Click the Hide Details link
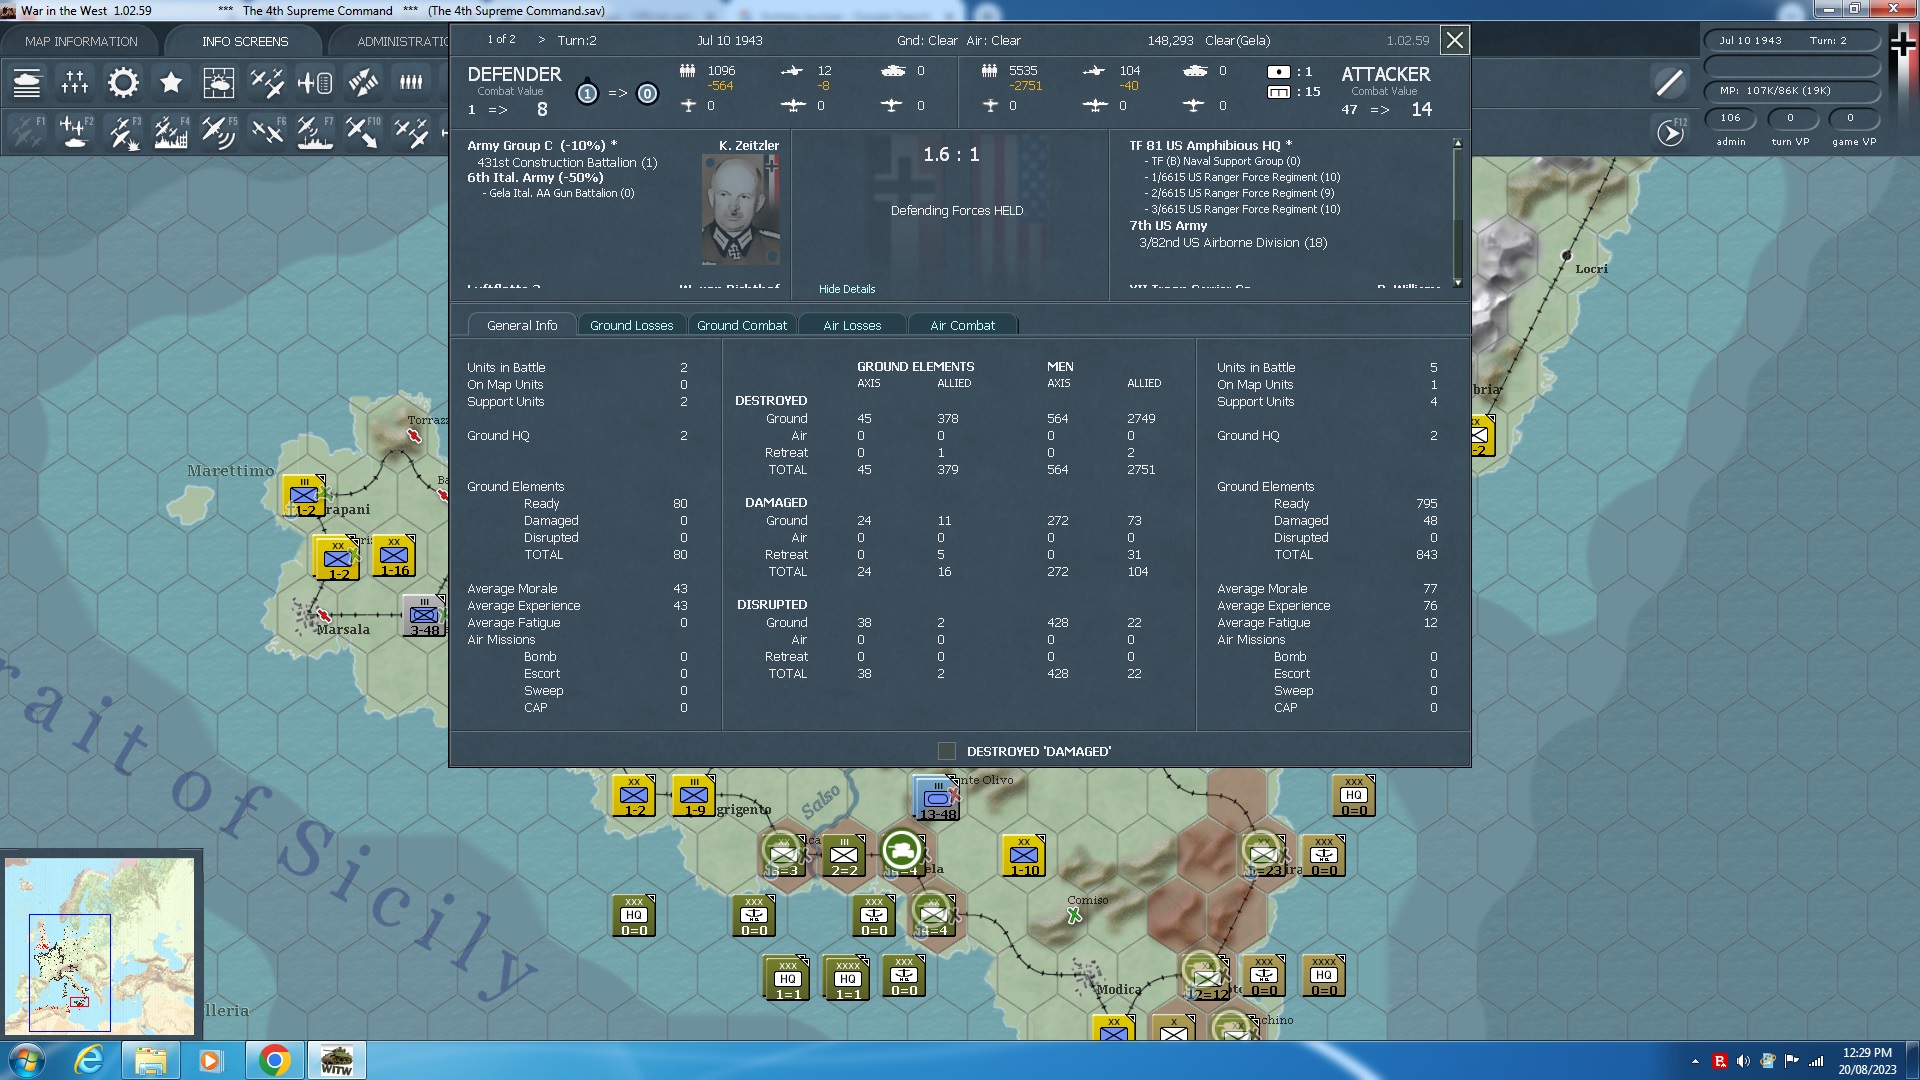Viewport: 1920px width, 1080px height. 846,289
